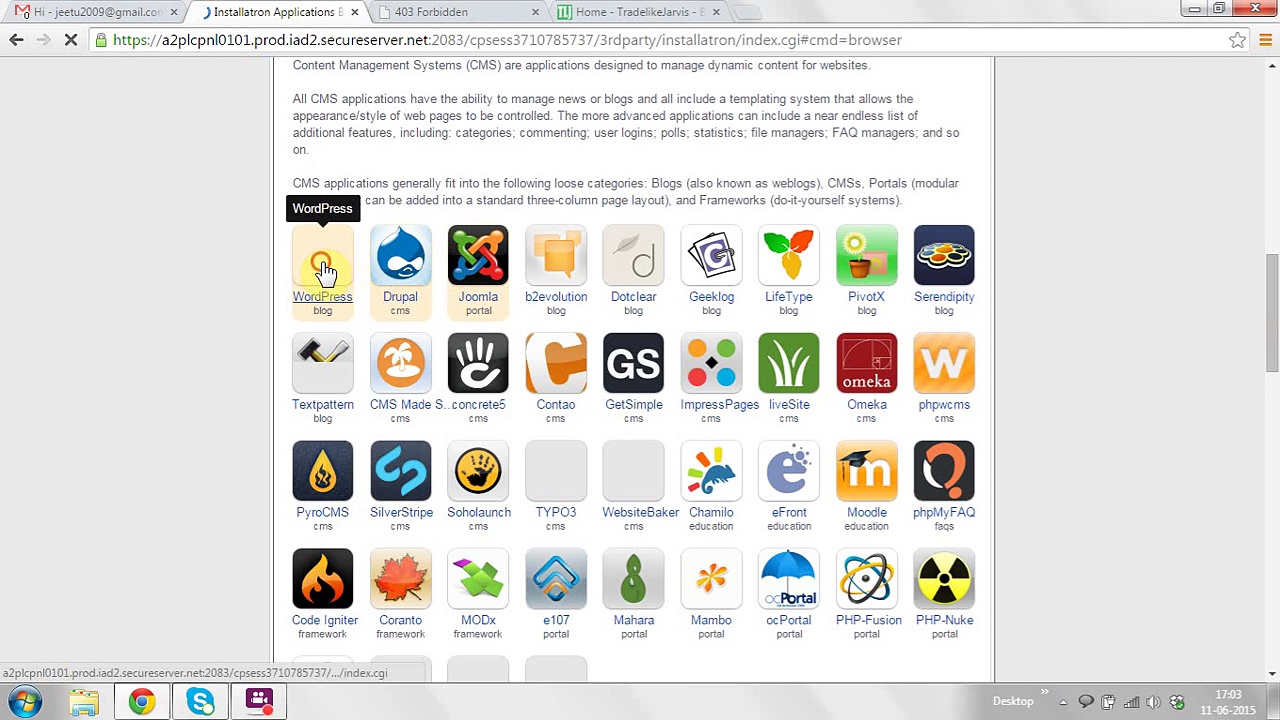This screenshot has height=720, width=1280.
Task: Select the phpMyFAQ faqs icon
Action: (944, 472)
